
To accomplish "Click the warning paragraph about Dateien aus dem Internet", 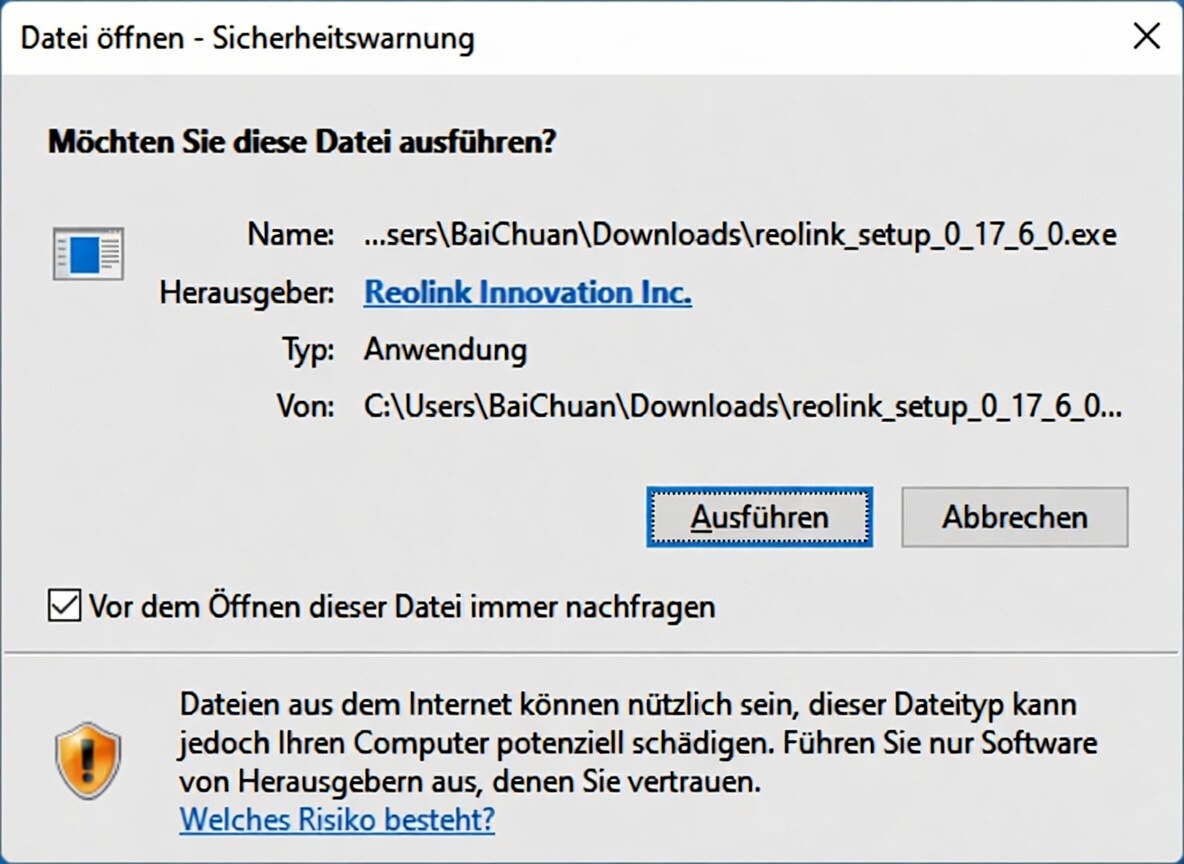I will click(x=638, y=742).
